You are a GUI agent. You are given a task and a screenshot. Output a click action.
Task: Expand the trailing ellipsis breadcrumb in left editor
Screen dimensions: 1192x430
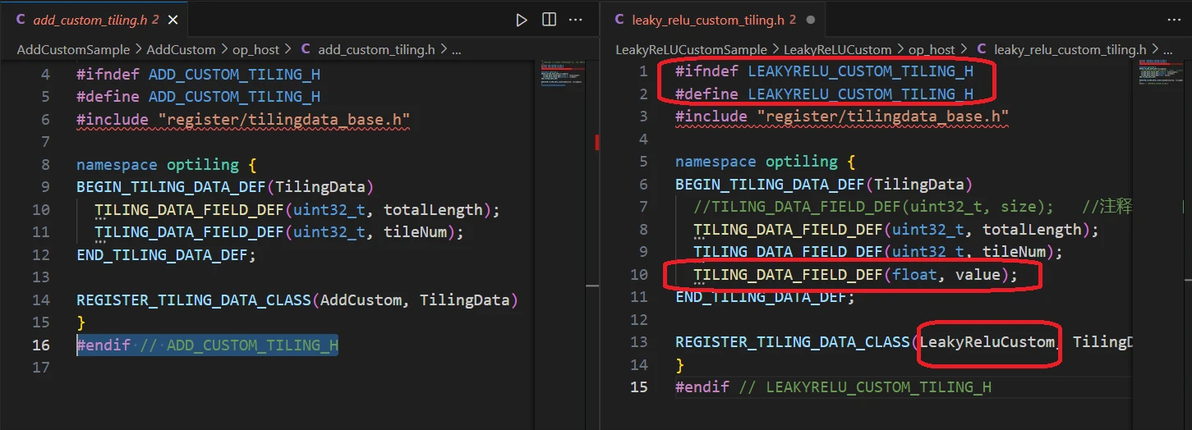(456, 49)
